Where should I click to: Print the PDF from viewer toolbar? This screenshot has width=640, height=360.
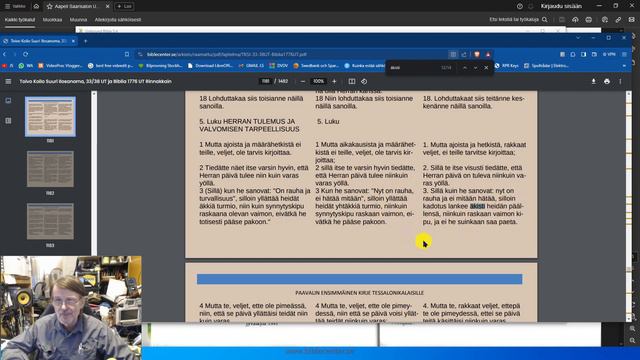(607, 81)
